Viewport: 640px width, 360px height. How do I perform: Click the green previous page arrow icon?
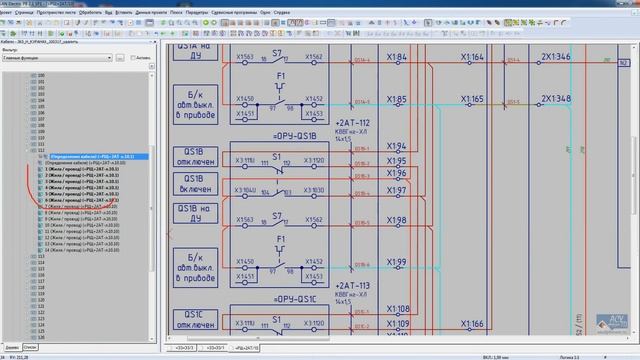(x=206, y=23)
